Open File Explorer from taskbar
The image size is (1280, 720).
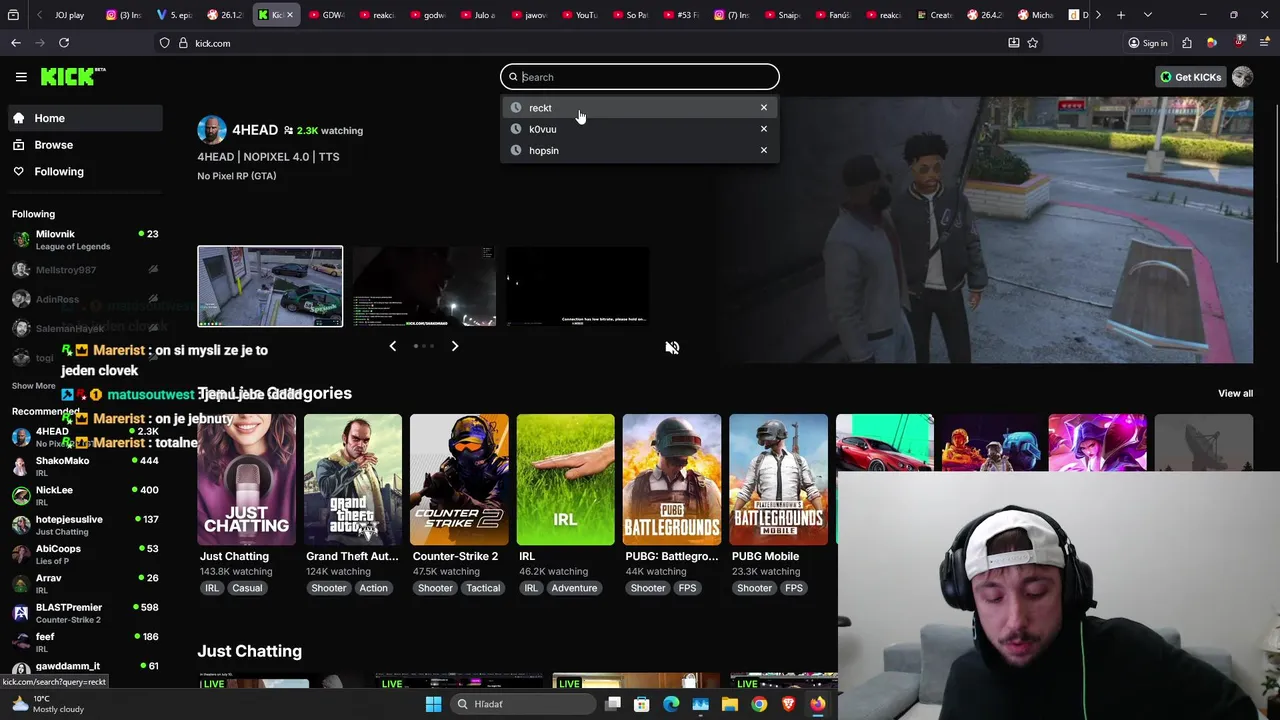[x=730, y=704]
